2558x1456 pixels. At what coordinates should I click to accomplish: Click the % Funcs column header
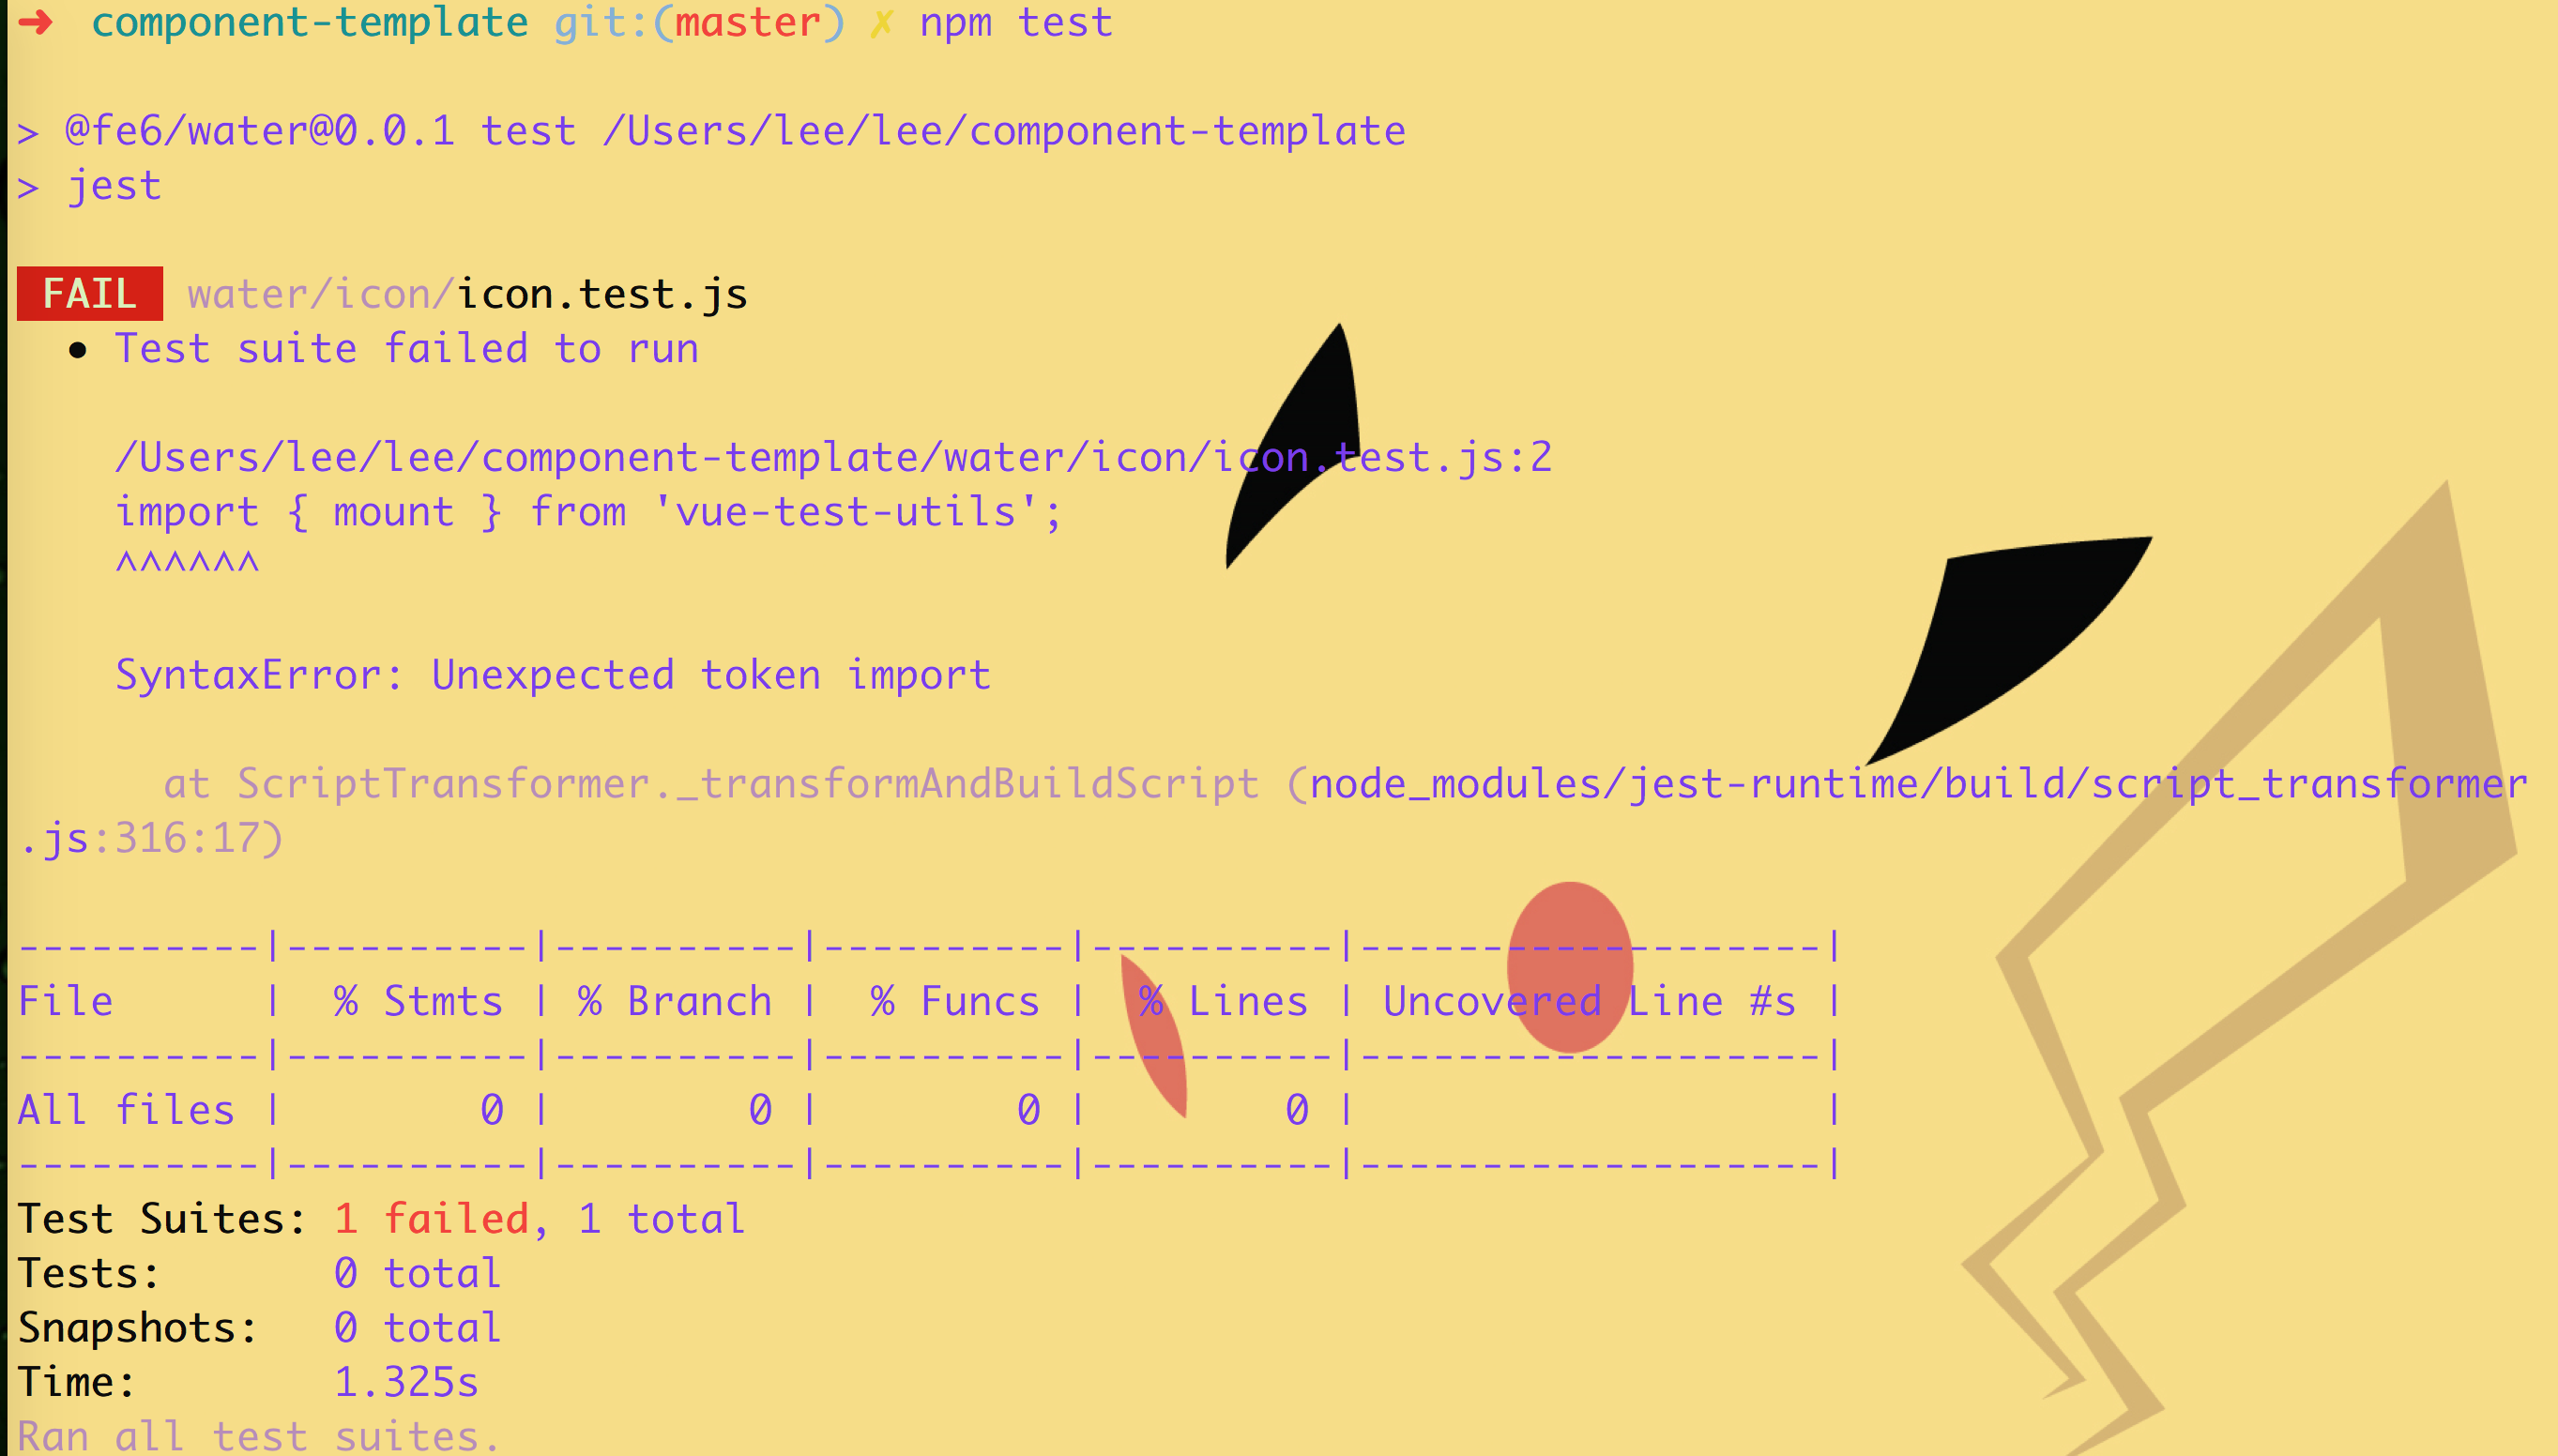[955, 1001]
